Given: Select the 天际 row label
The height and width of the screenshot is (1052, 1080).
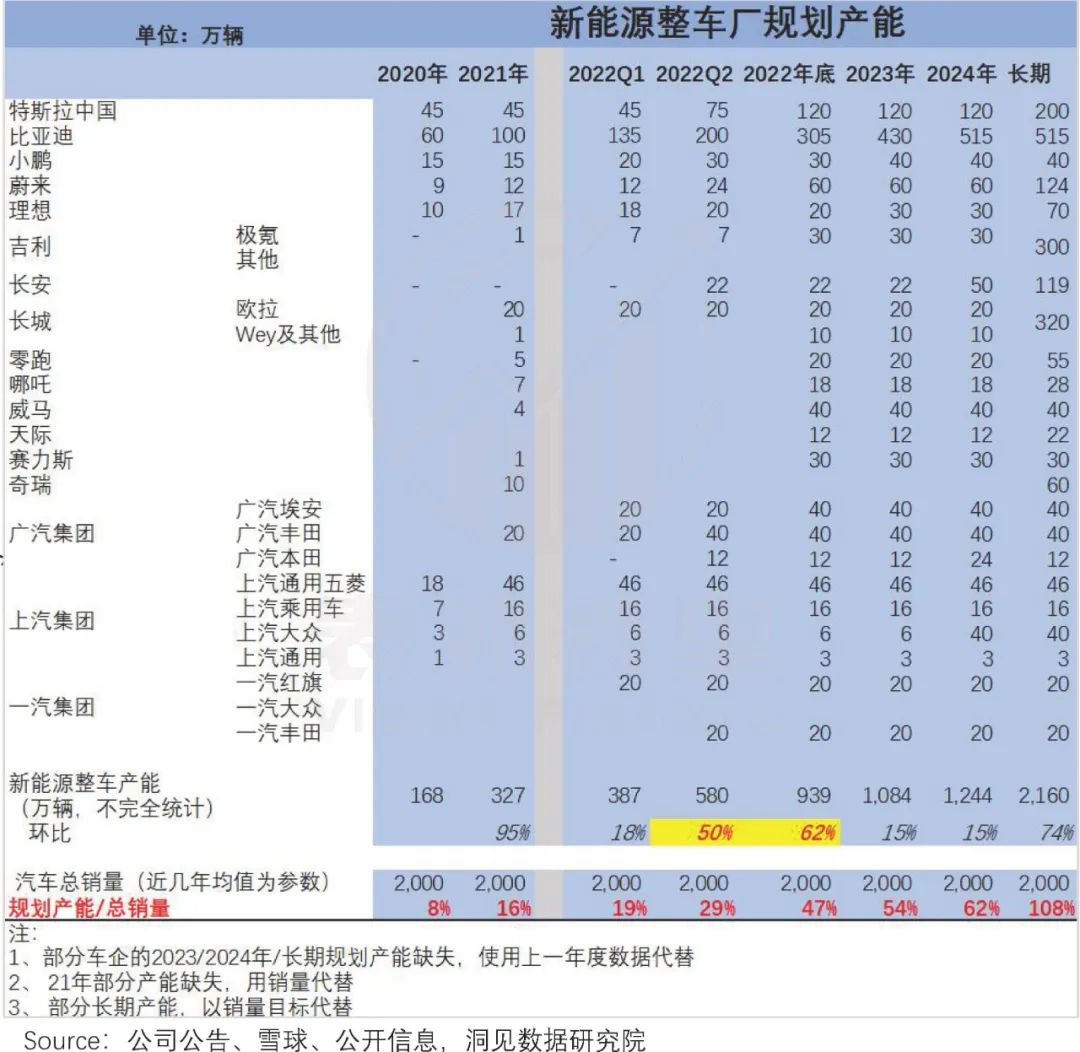Looking at the screenshot, I should [x=30, y=435].
